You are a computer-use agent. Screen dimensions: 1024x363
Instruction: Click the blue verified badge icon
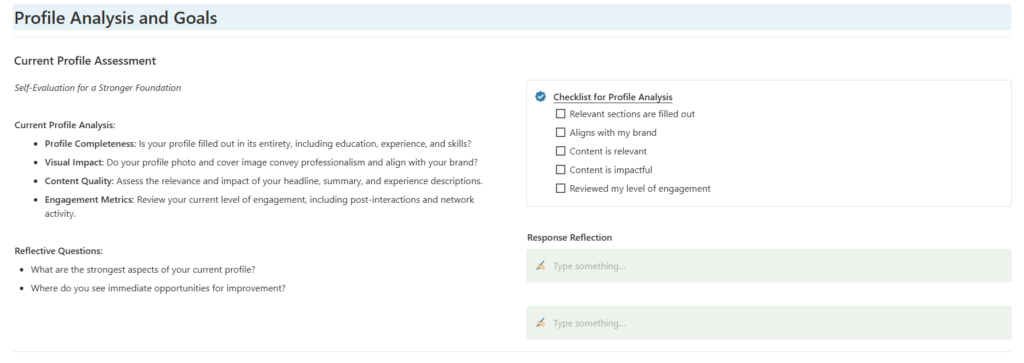pos(540,97)
